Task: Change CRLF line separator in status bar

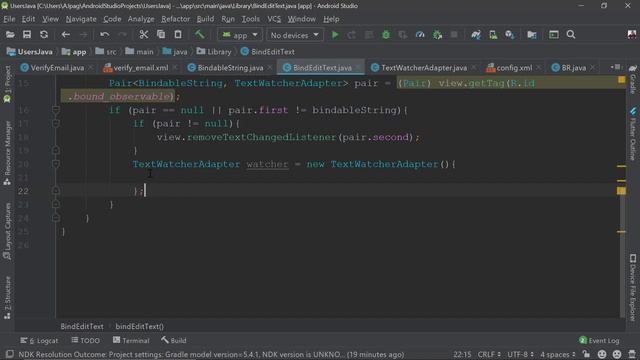Action: [x=489, y=354]
